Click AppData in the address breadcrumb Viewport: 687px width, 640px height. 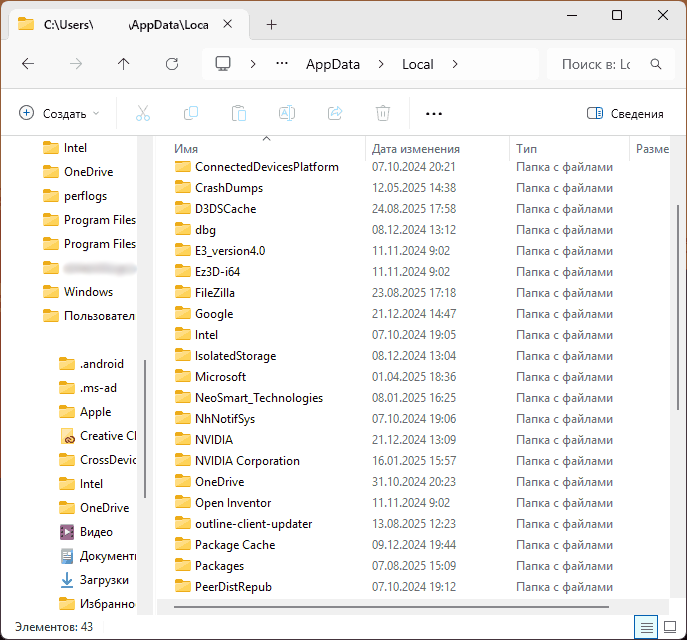pyautogui.click(x=333, y=64)
